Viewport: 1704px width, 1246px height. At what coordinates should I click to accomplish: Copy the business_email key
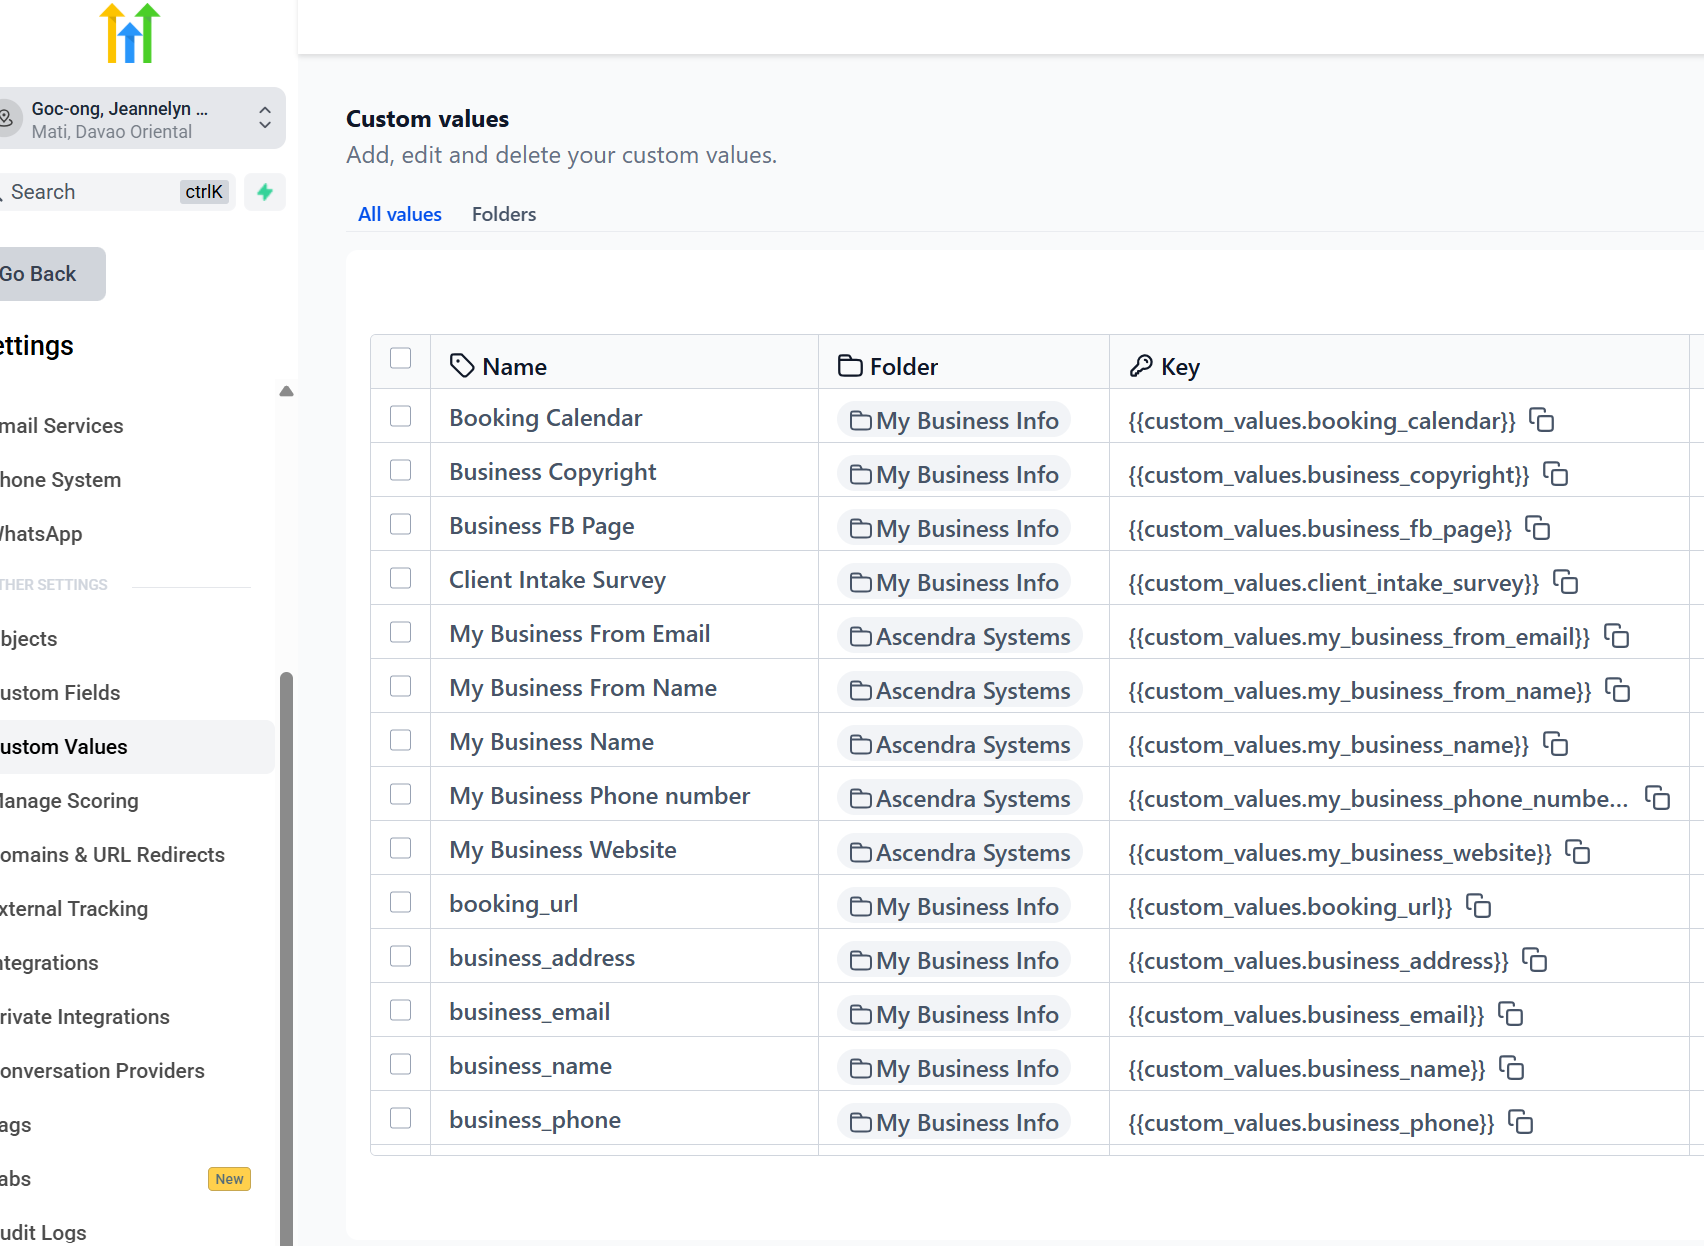point(1511,1014)
